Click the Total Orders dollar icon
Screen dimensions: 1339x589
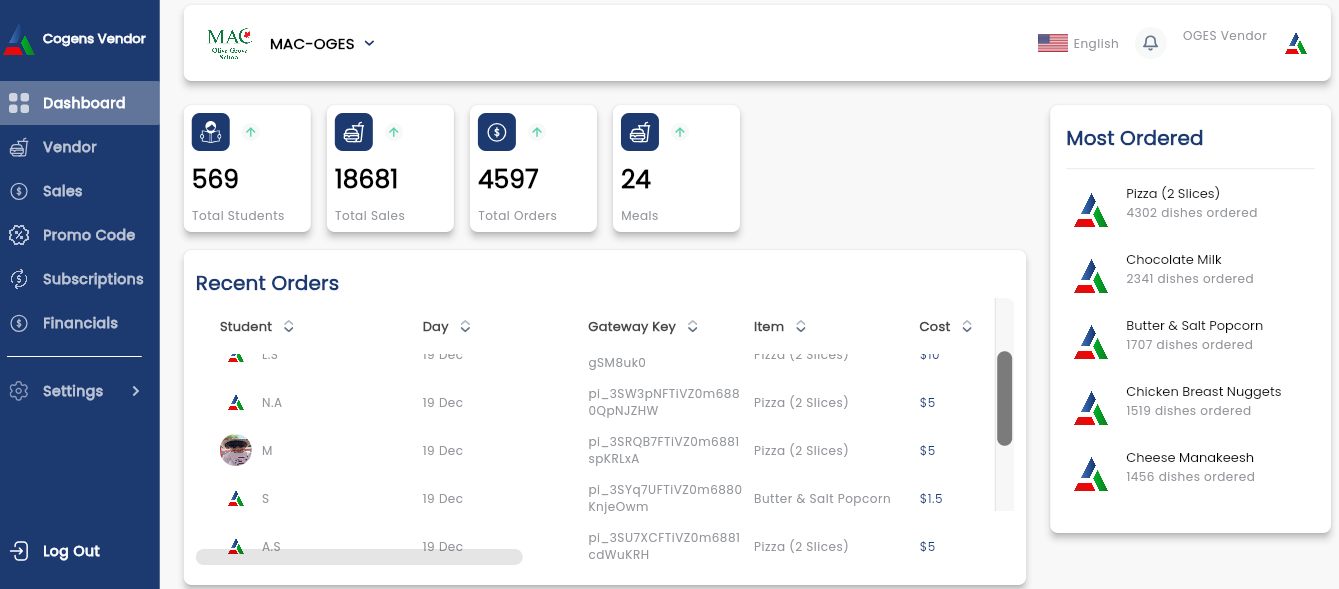pos(497,132)
